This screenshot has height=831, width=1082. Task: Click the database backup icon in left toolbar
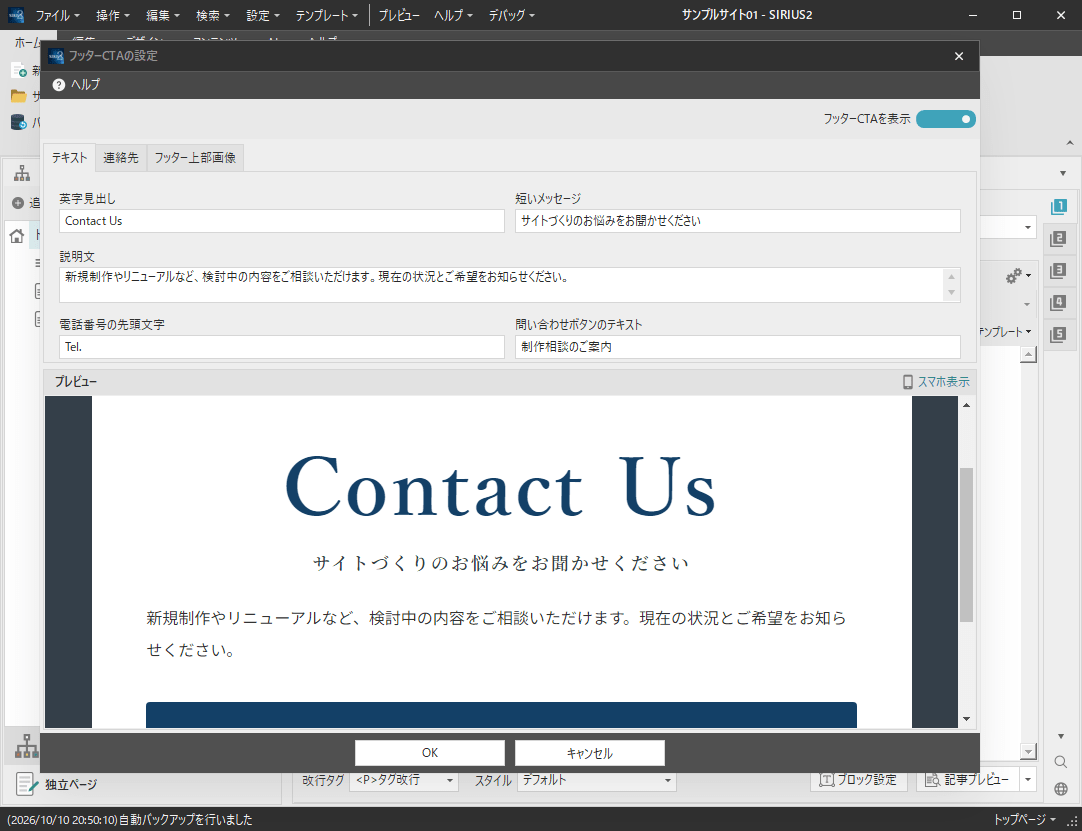19,123
